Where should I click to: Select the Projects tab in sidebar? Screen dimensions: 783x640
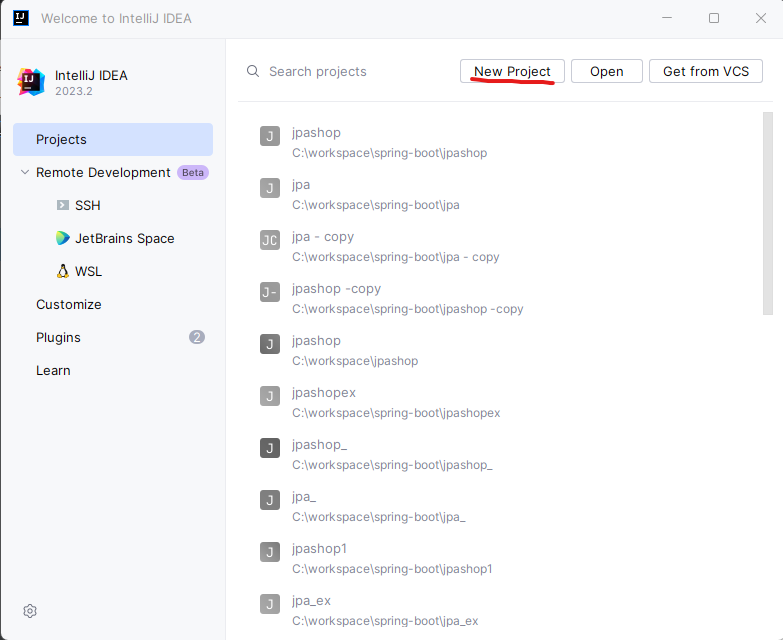coord(113,139)
